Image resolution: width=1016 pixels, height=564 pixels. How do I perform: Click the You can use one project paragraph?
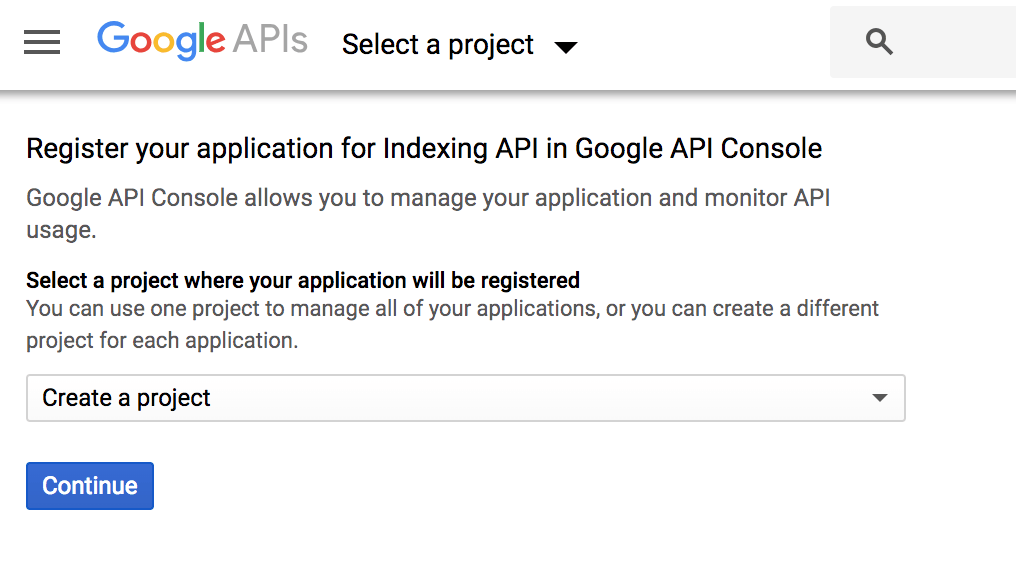(452, 324)
